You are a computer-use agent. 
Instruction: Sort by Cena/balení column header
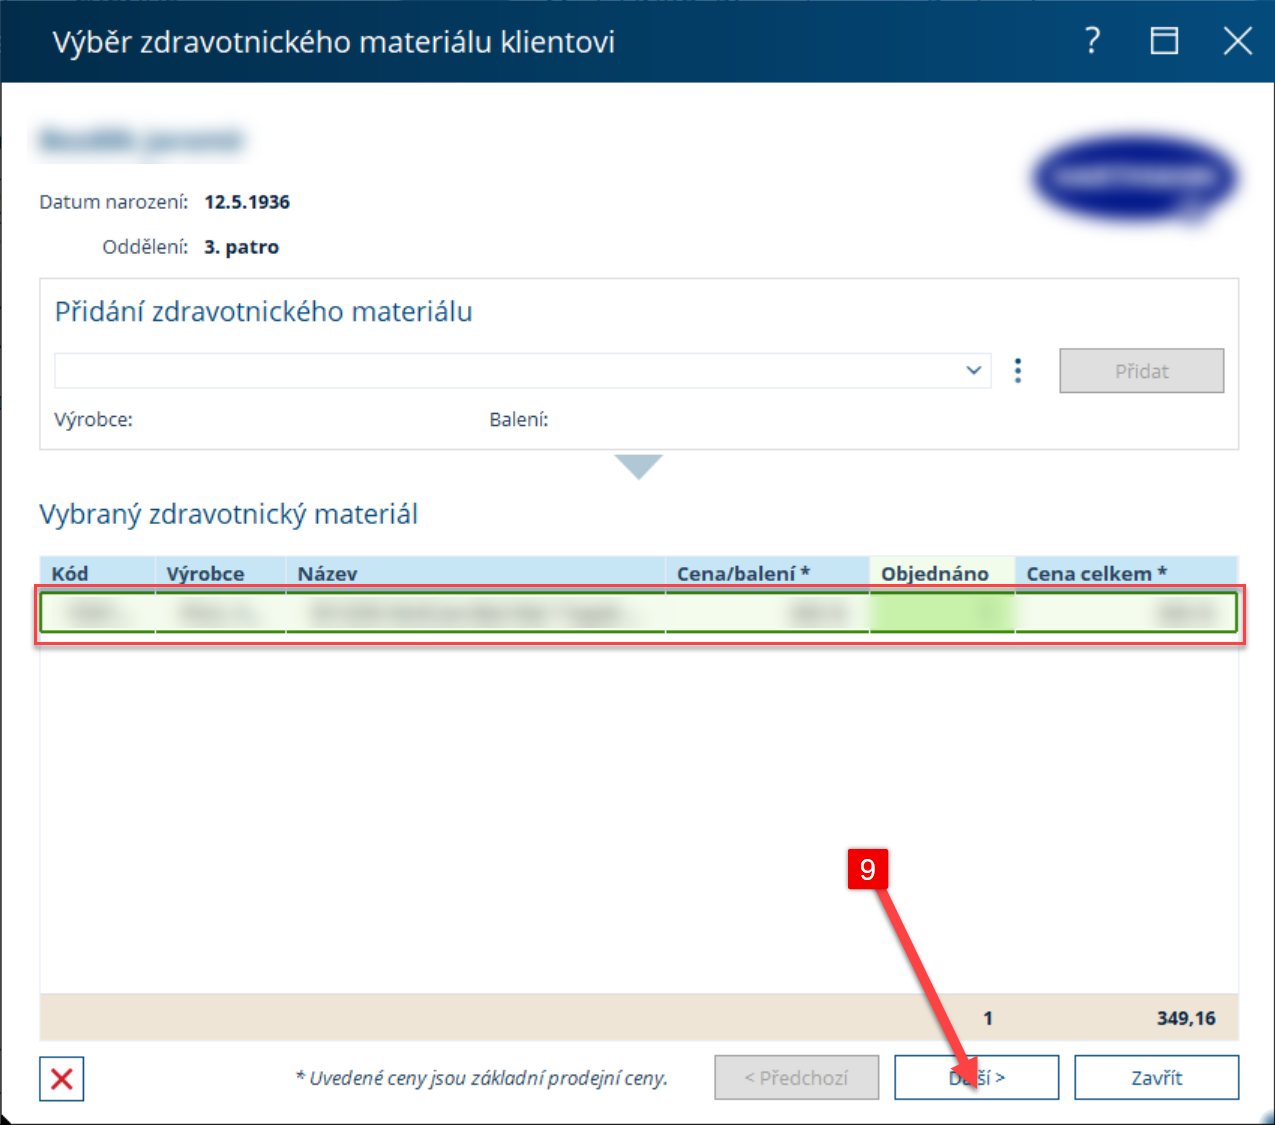(x=767, y=573)
